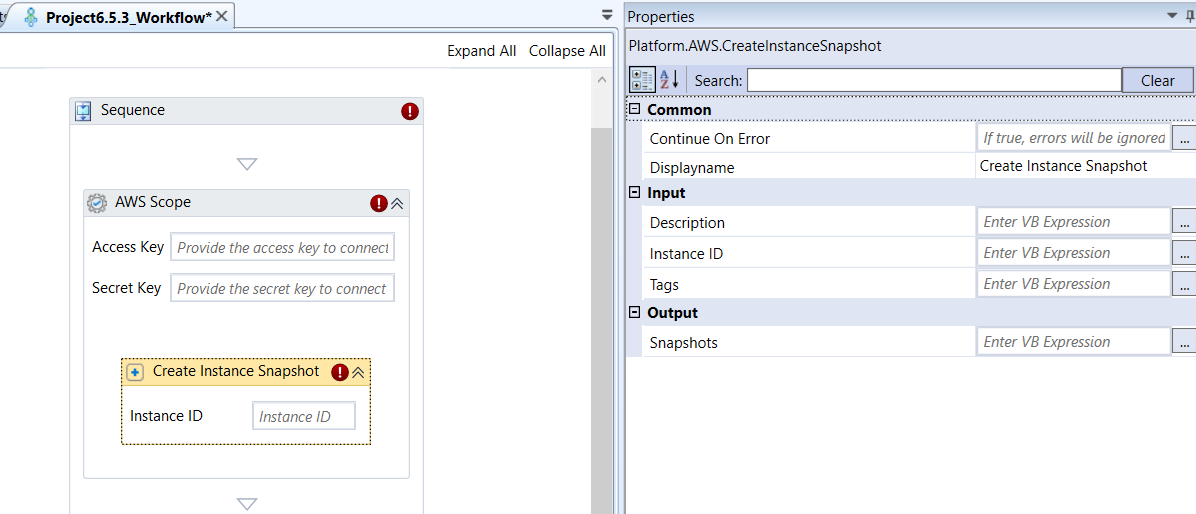Click the workflow tab file icon
Image resolution: width=1196 pixels, height=514 pixels.
pos(31,17)
